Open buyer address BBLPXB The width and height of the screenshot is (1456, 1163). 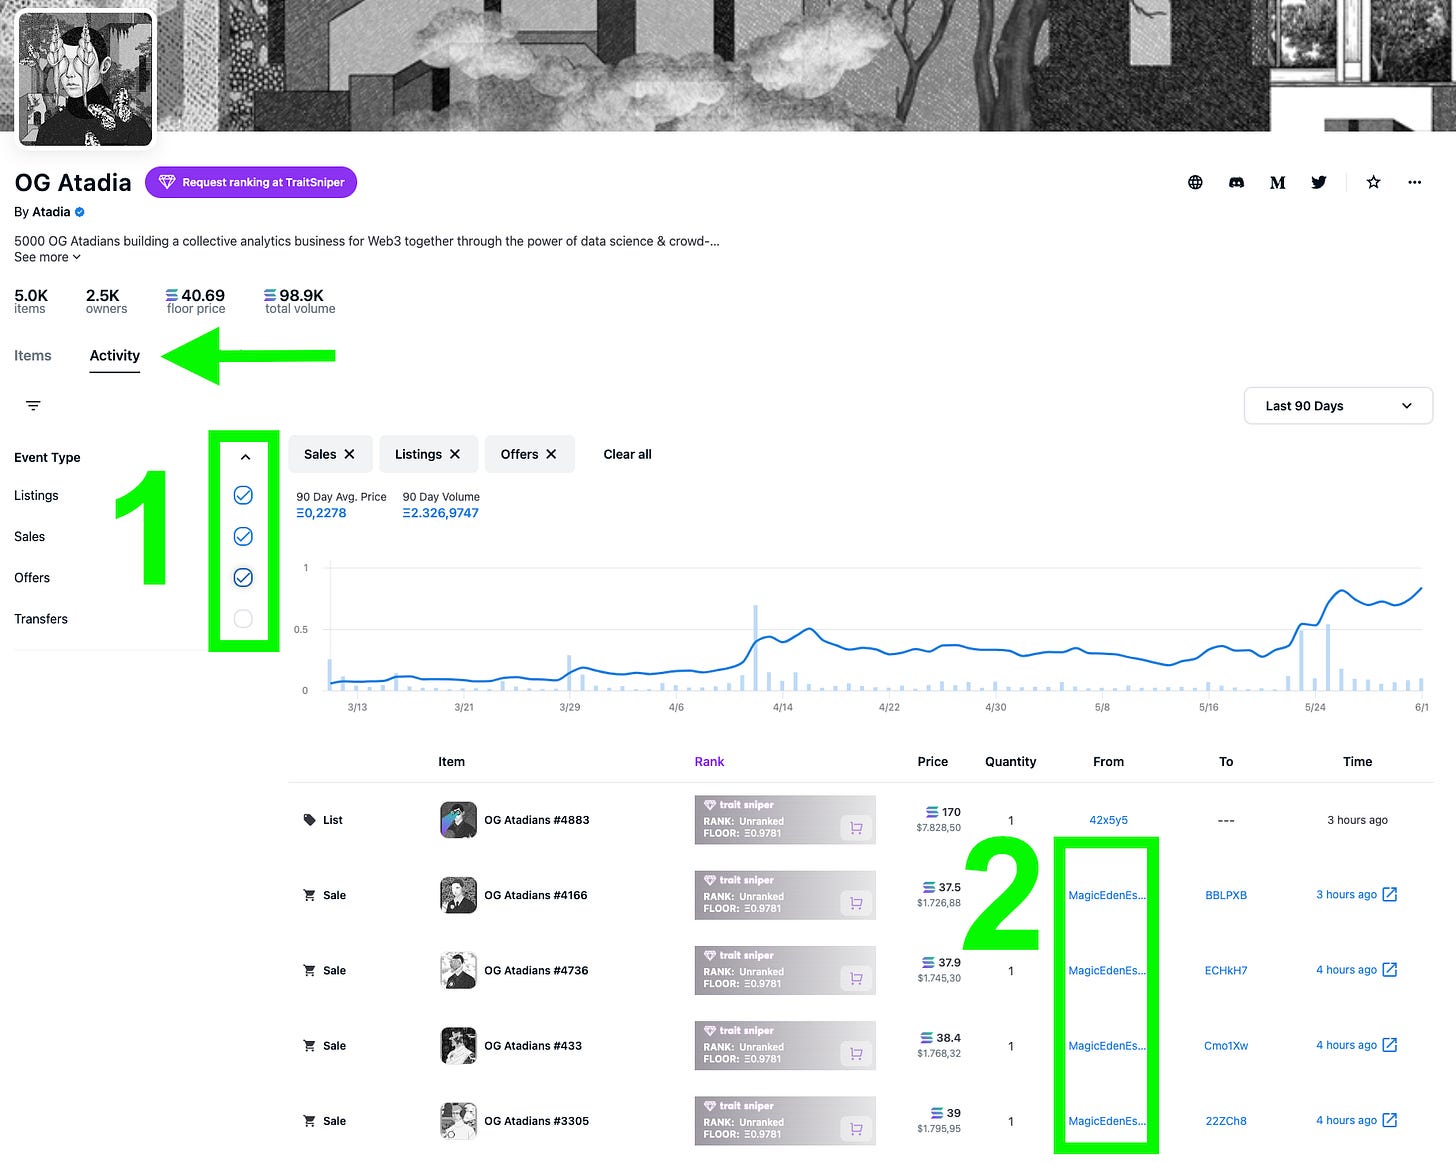tap(1226, 895)
